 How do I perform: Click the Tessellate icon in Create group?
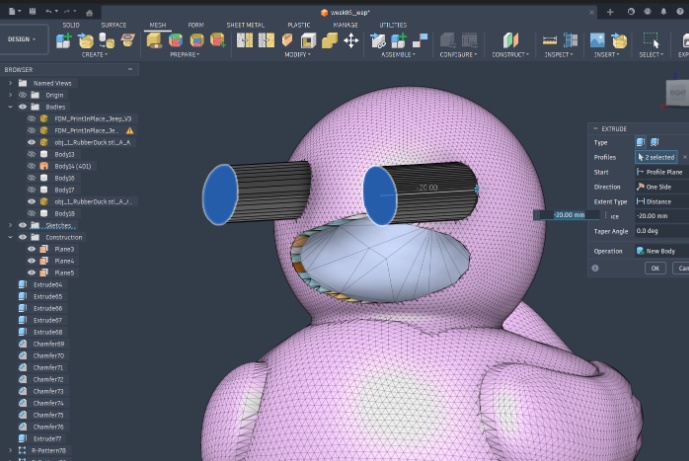click(107, 40)
